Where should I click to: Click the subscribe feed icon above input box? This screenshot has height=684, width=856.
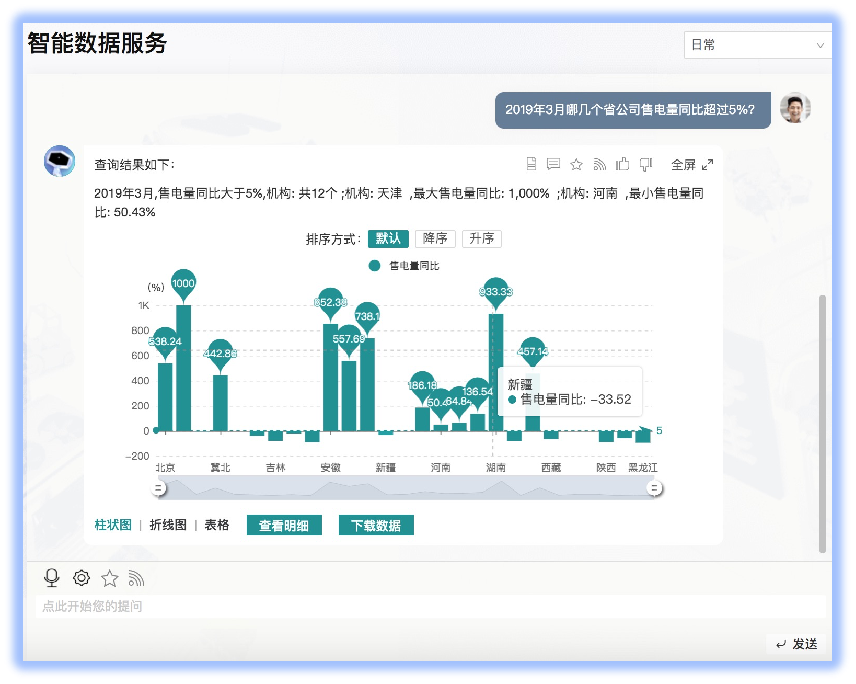coord(137,578)
